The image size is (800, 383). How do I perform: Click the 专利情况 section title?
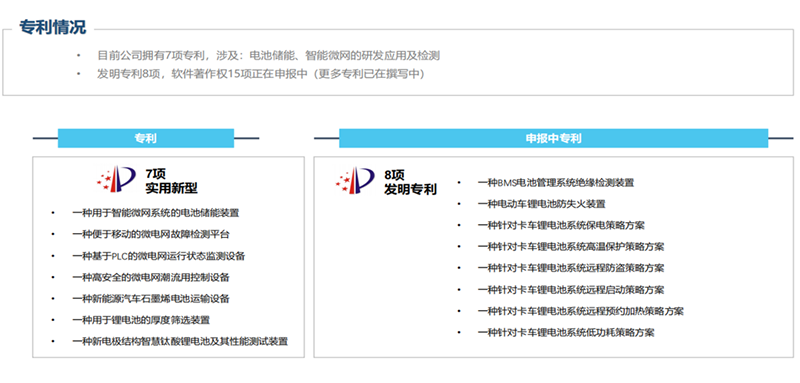pos(53,27)
